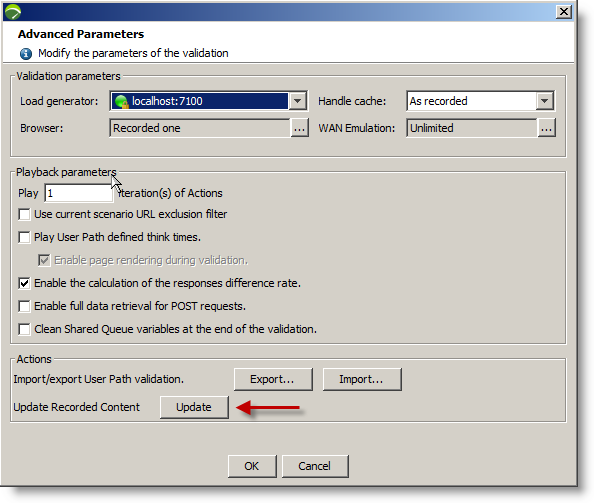Expand the Handle cache dropdown arrow

pyautogui.click(x=545, y=101)
